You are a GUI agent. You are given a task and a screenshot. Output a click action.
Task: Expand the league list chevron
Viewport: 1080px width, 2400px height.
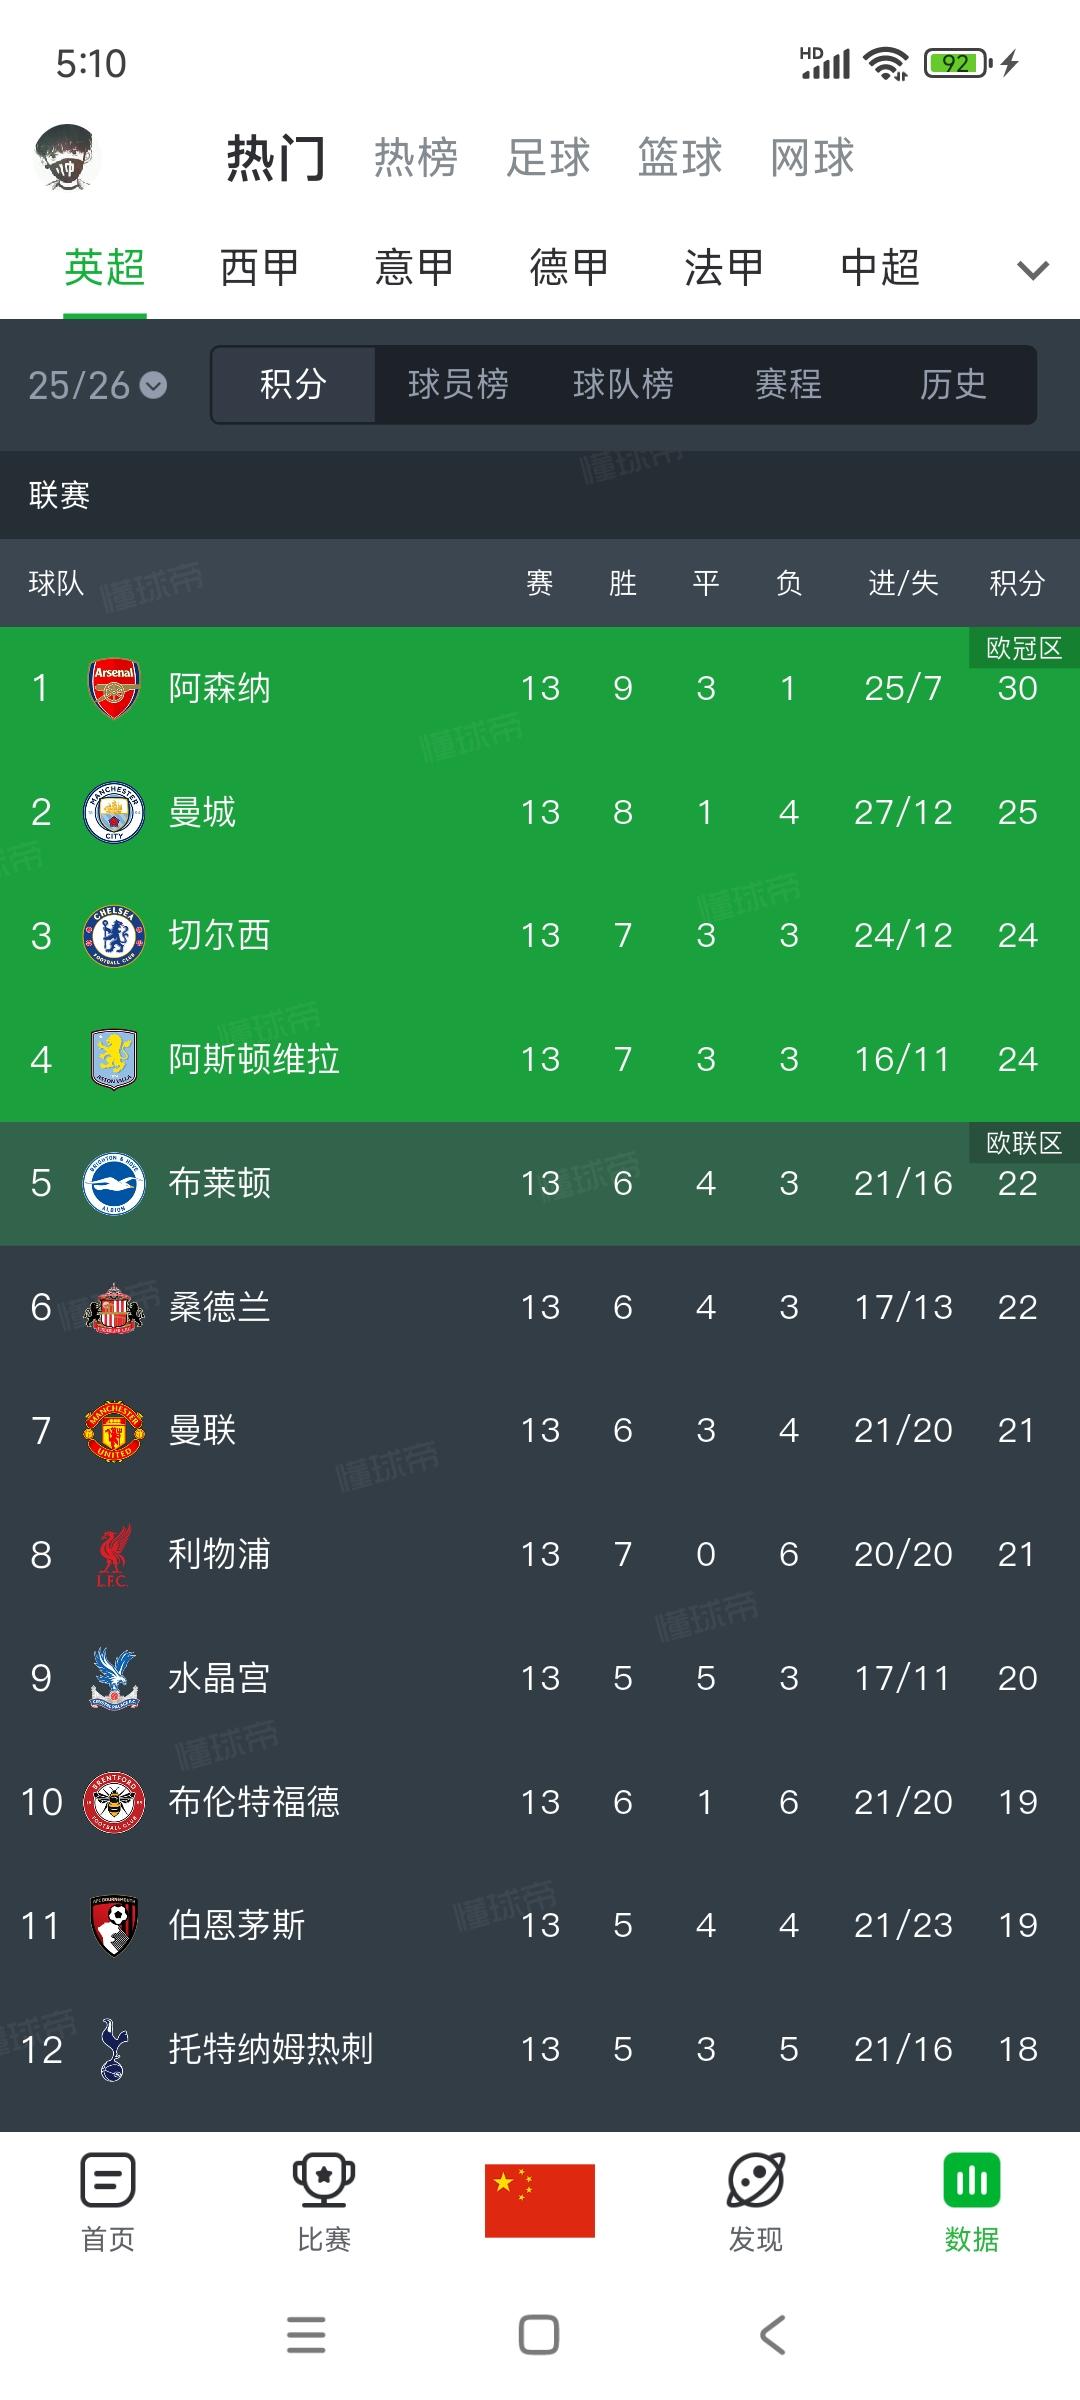point(1032,269)
